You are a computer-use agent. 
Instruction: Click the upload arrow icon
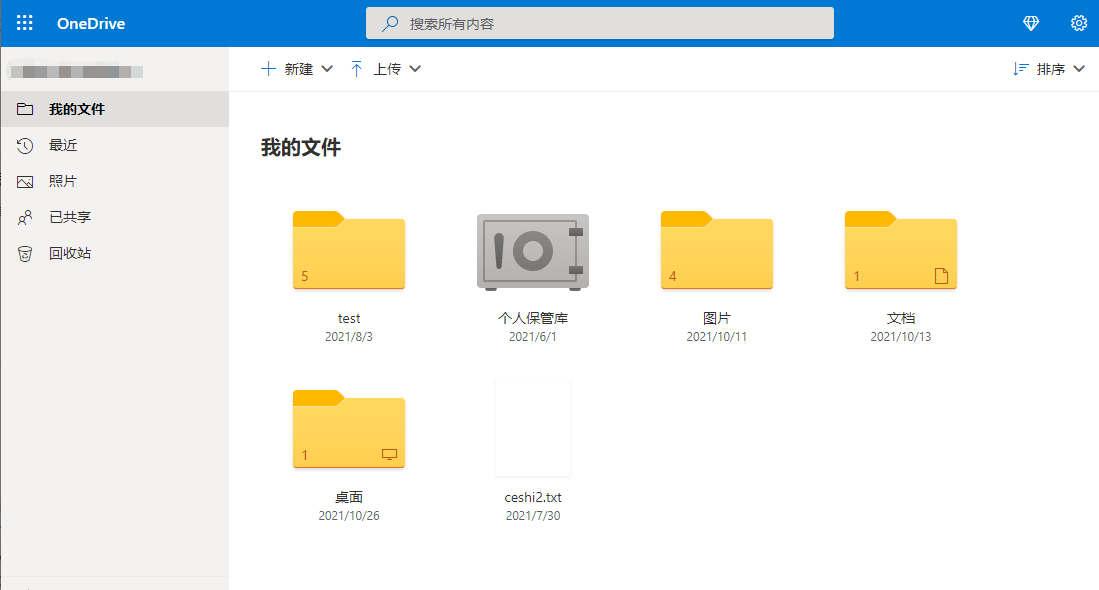356,69
